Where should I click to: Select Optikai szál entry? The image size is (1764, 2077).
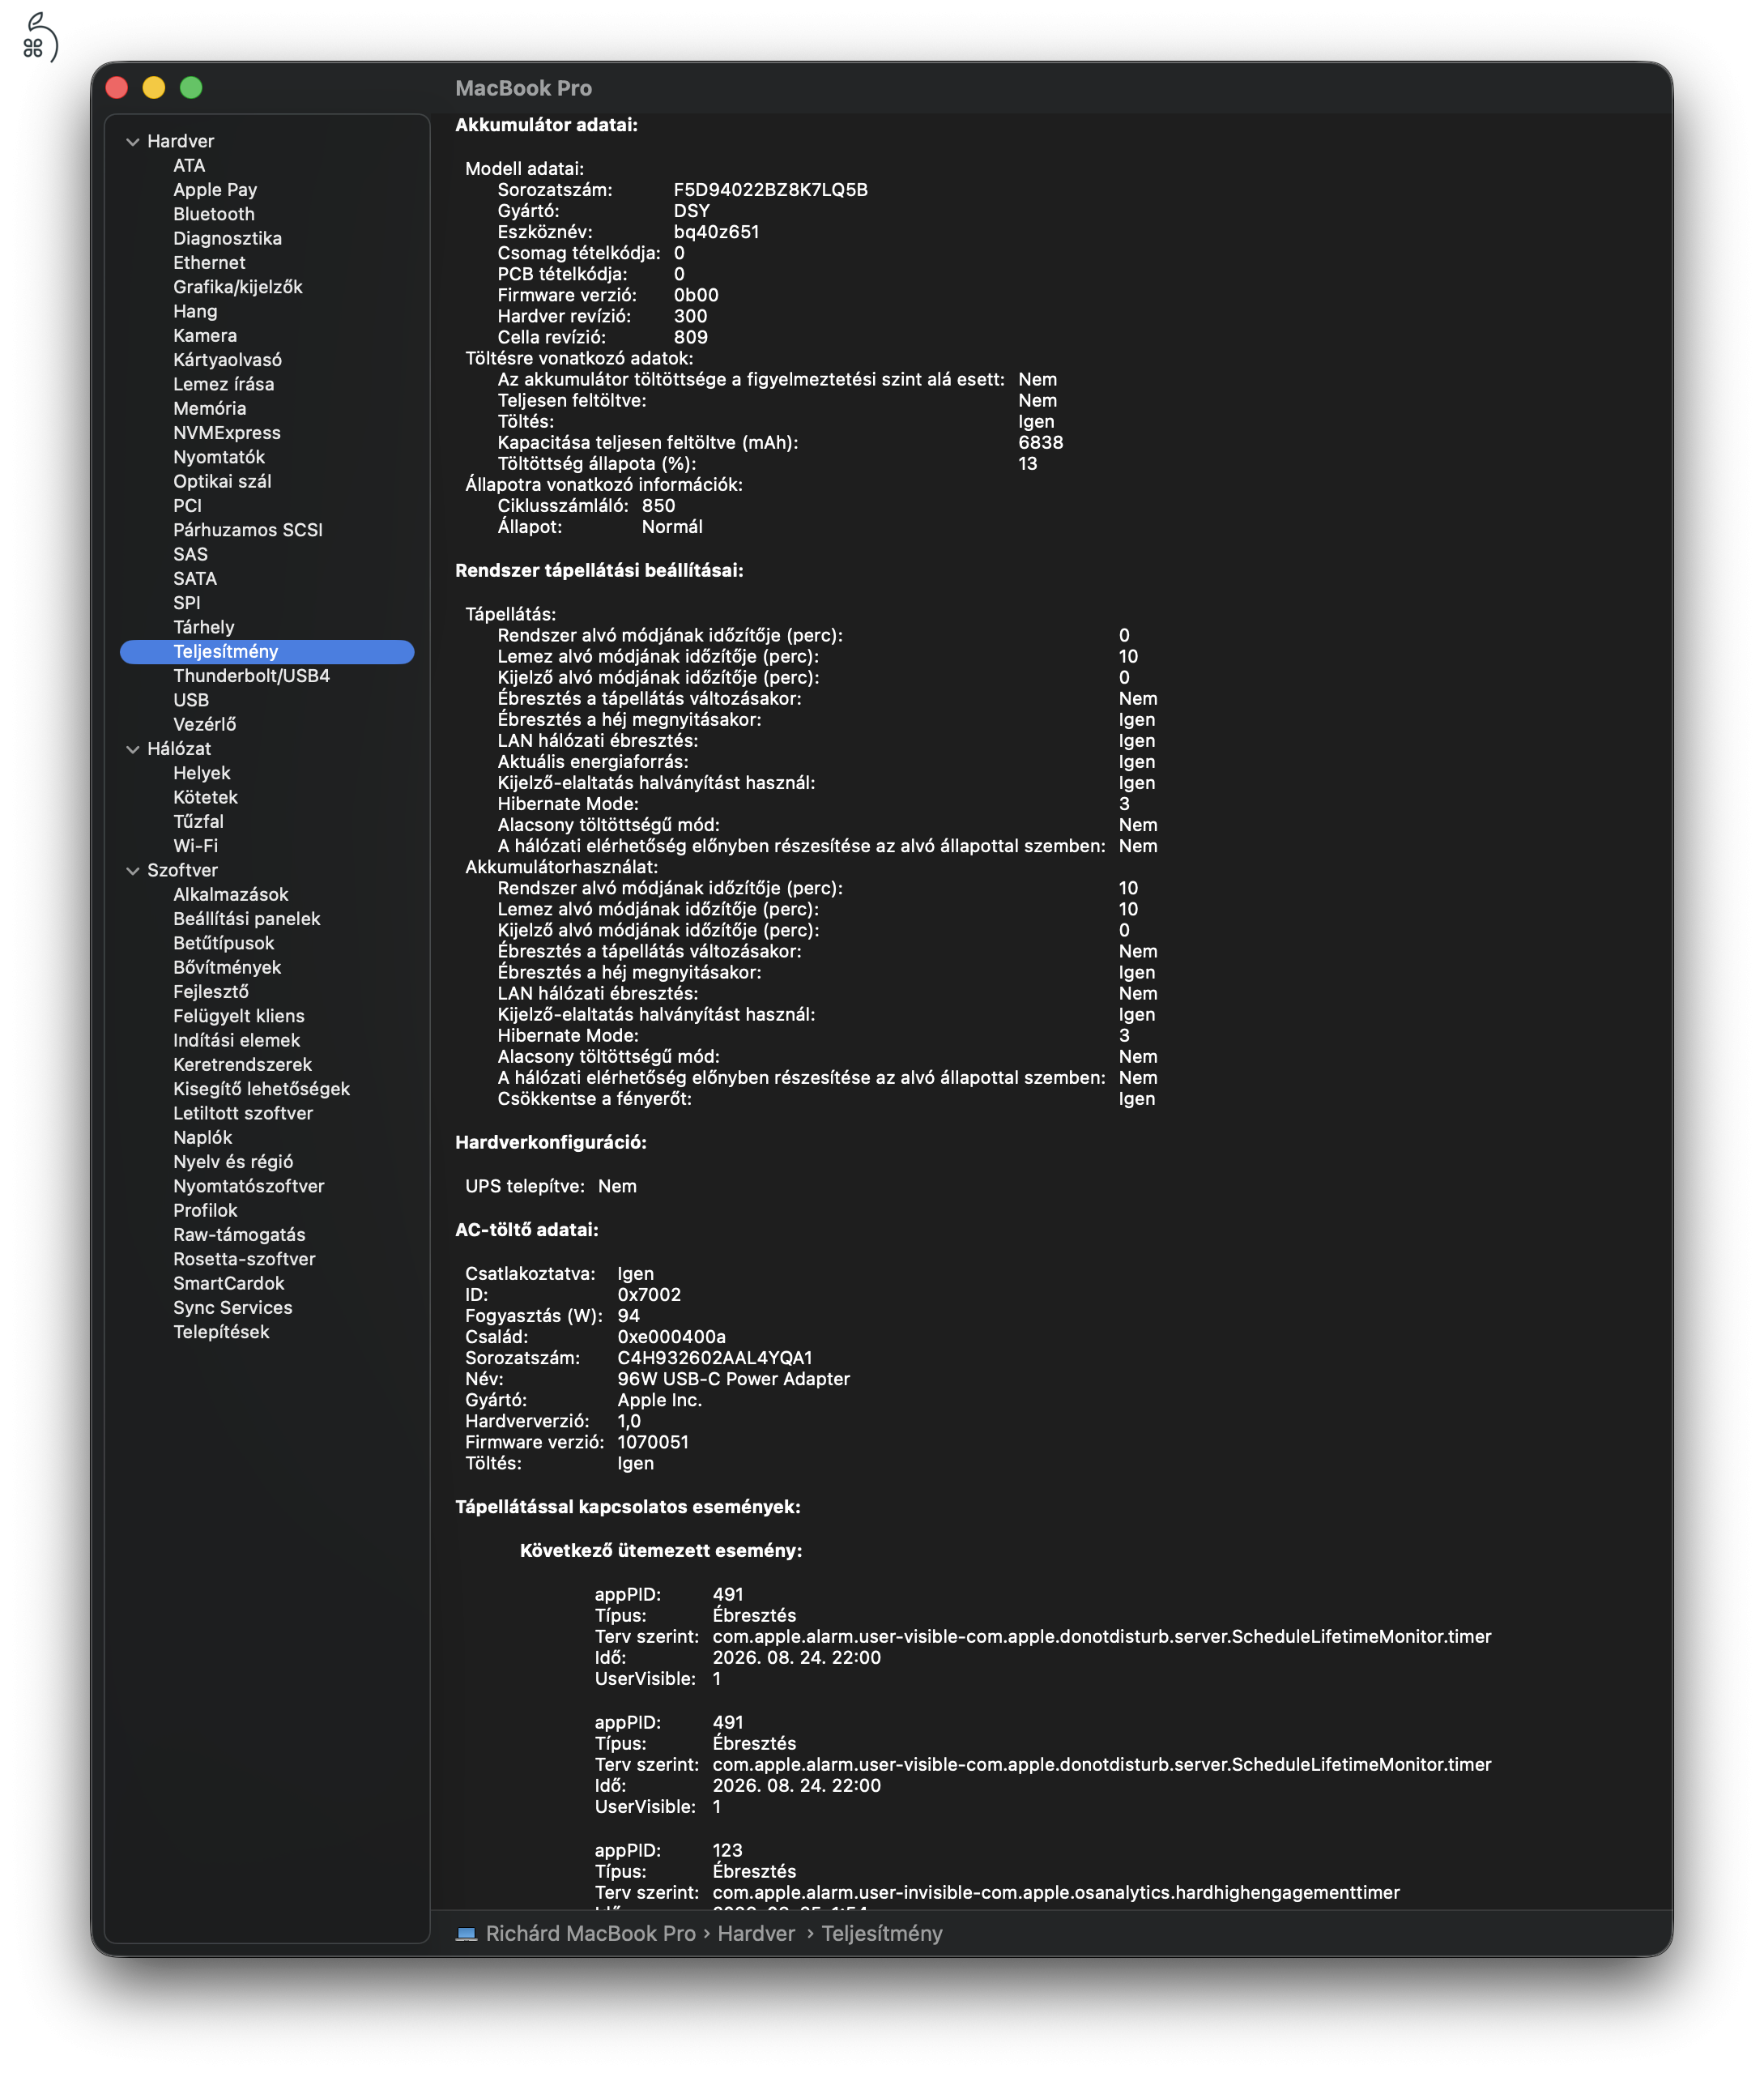coord(222,481)
